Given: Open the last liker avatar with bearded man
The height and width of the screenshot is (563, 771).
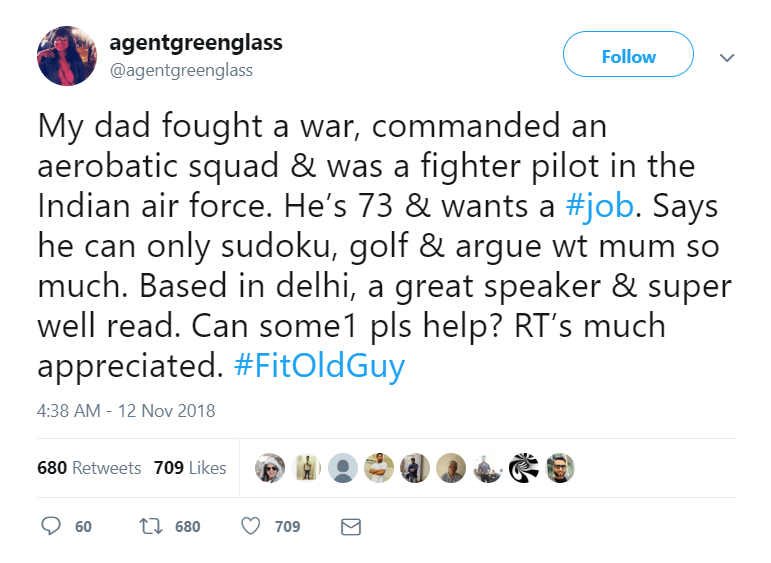Looking at the screenshot, I should (561, 468).
